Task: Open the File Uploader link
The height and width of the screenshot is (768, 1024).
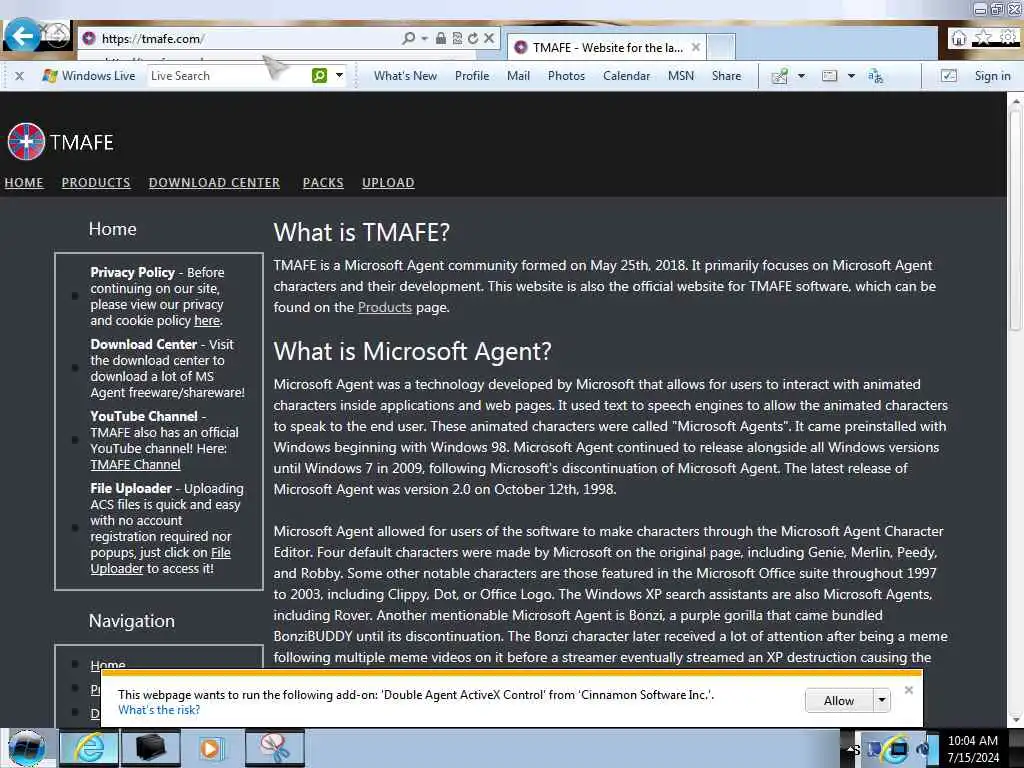Action: click(x=160, y=560)
